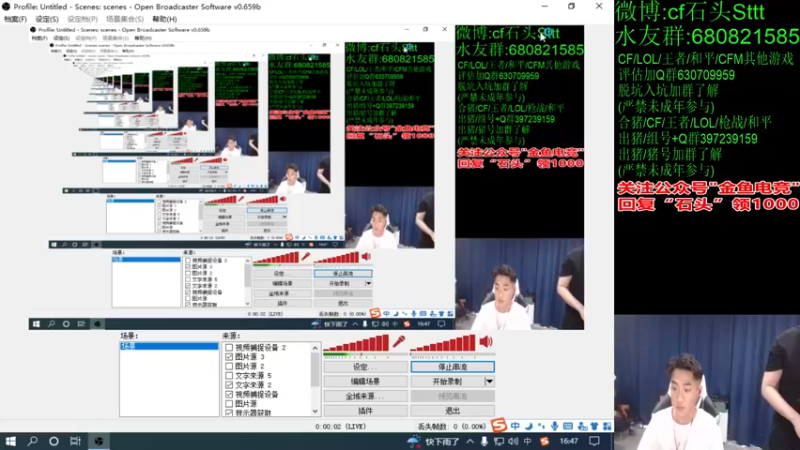
Task: Open Task View on taskbar
Action: click(76, 441)
